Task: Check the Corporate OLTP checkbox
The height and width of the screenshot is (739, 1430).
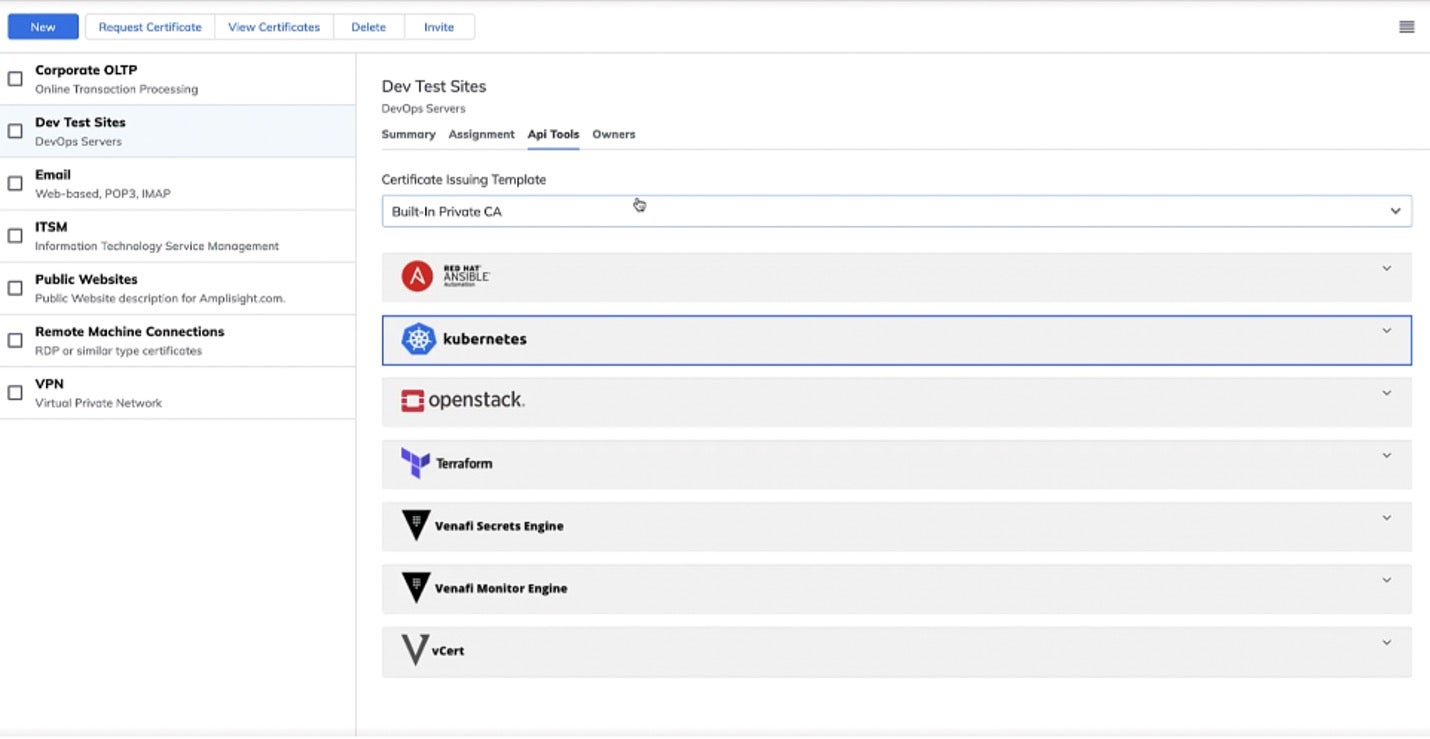Action: coord(15,79)
